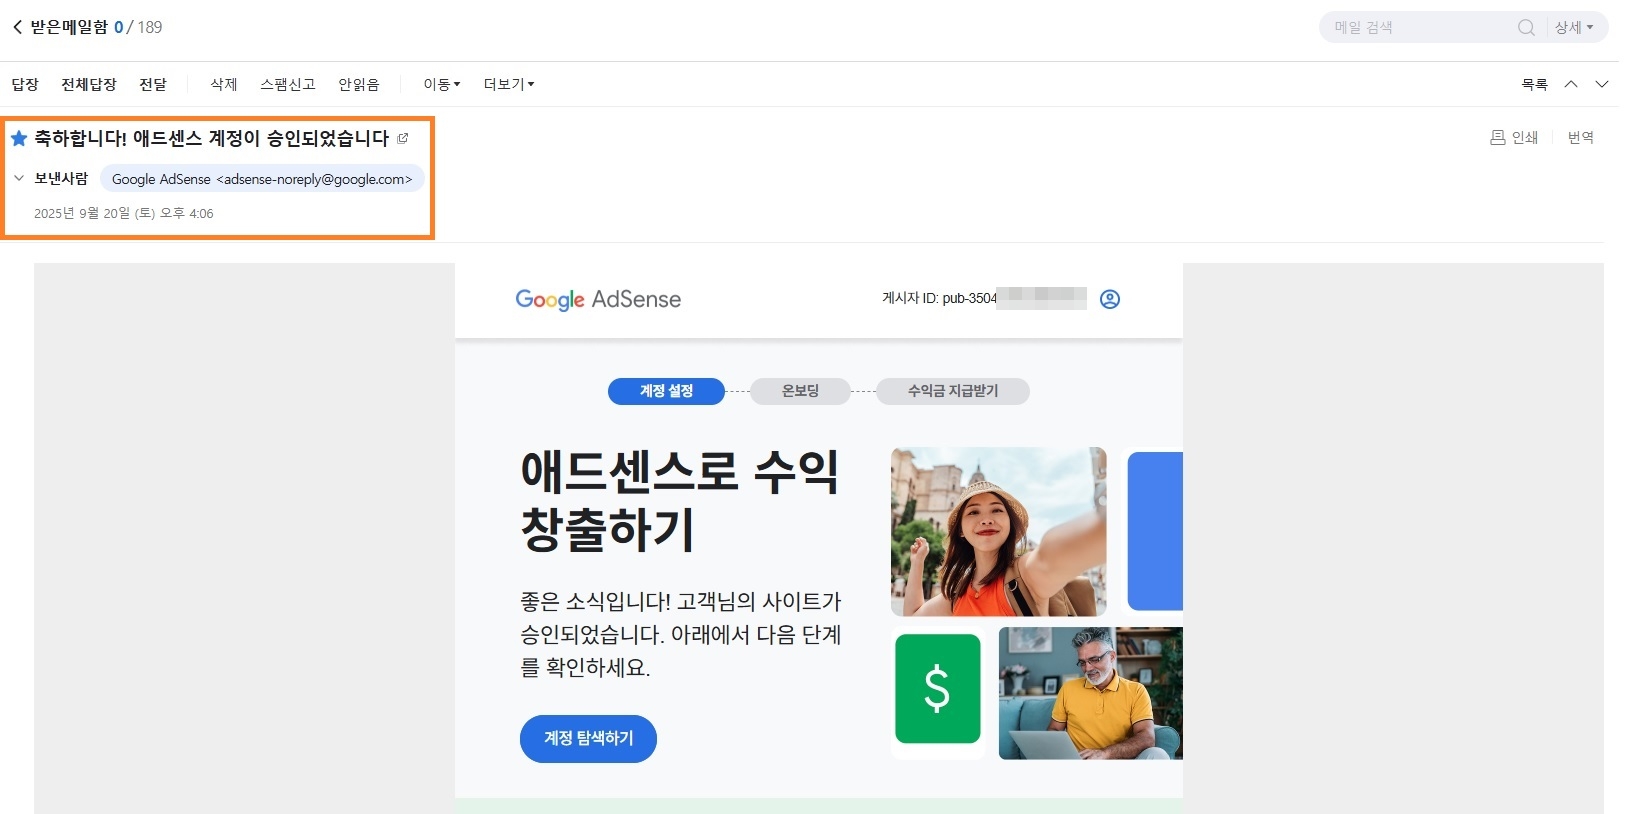This screenshot has width=1626, height=814.
Task: Expand sender details chevron
Action: click(x=19, y=178)
